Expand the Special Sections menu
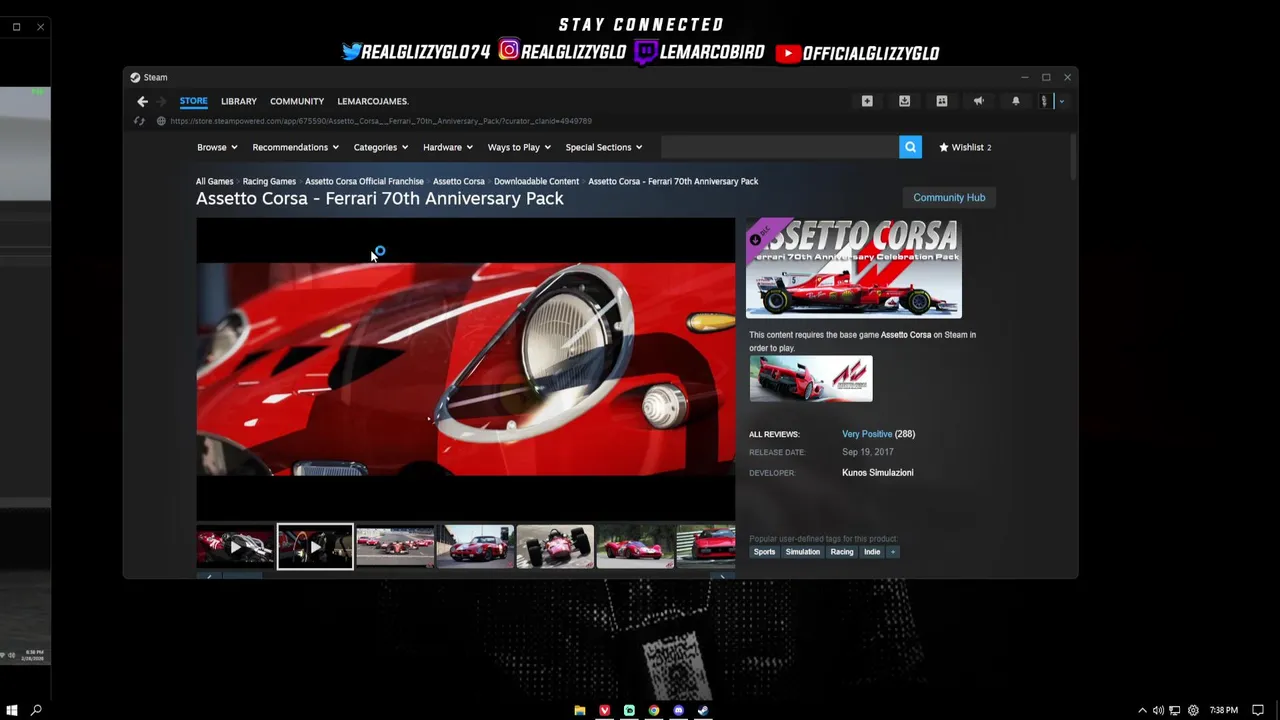The width and height of the screenshot is (1280, 720). pos(604,147)
